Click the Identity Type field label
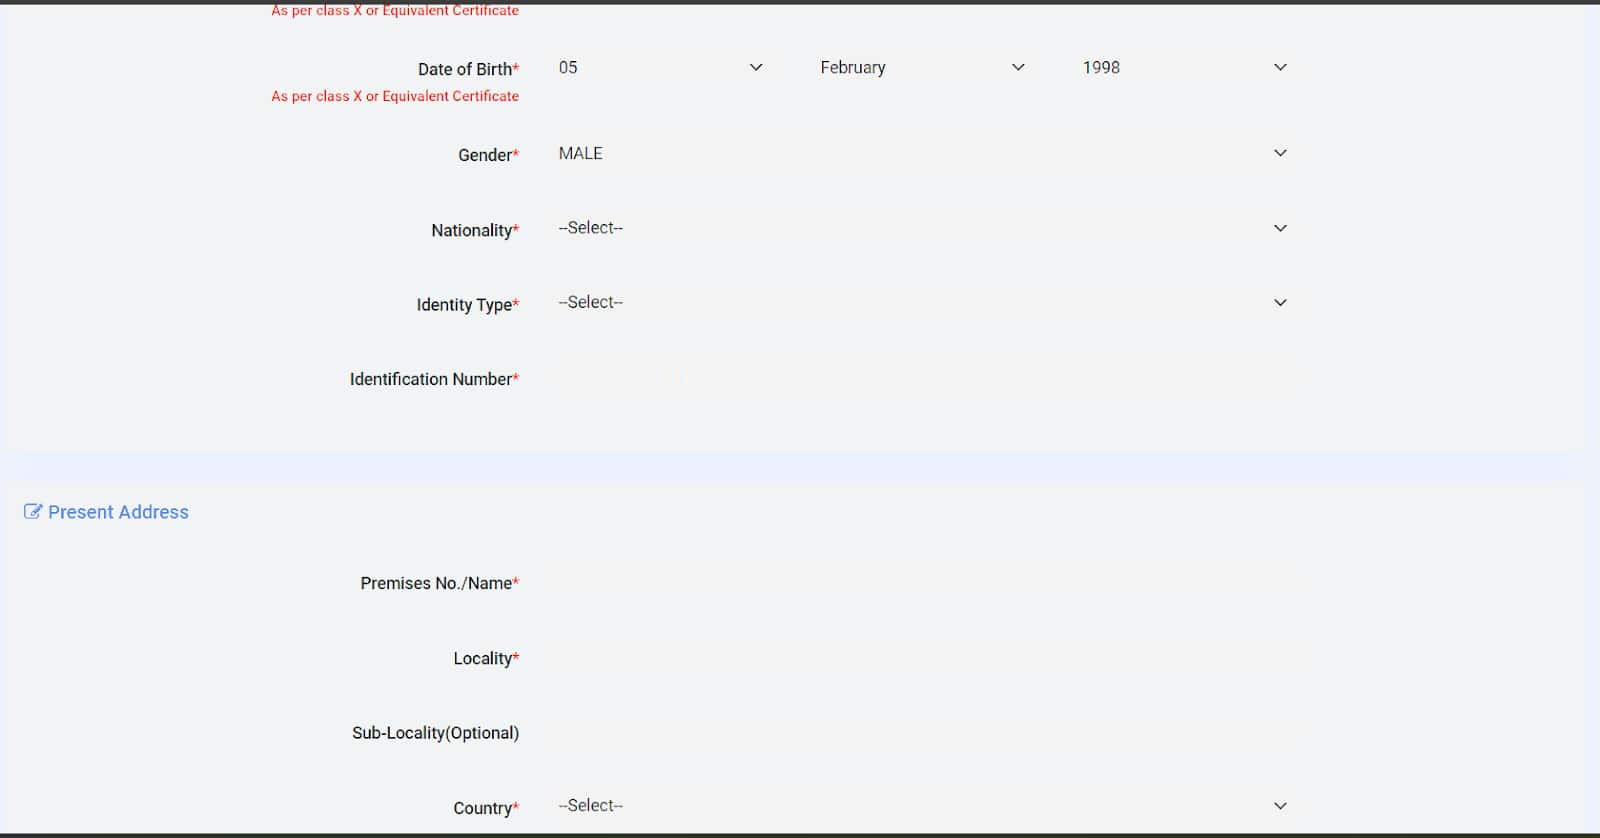Viewport: 1600px width, 838px height. pyautogui.click(x=467, y=305)
